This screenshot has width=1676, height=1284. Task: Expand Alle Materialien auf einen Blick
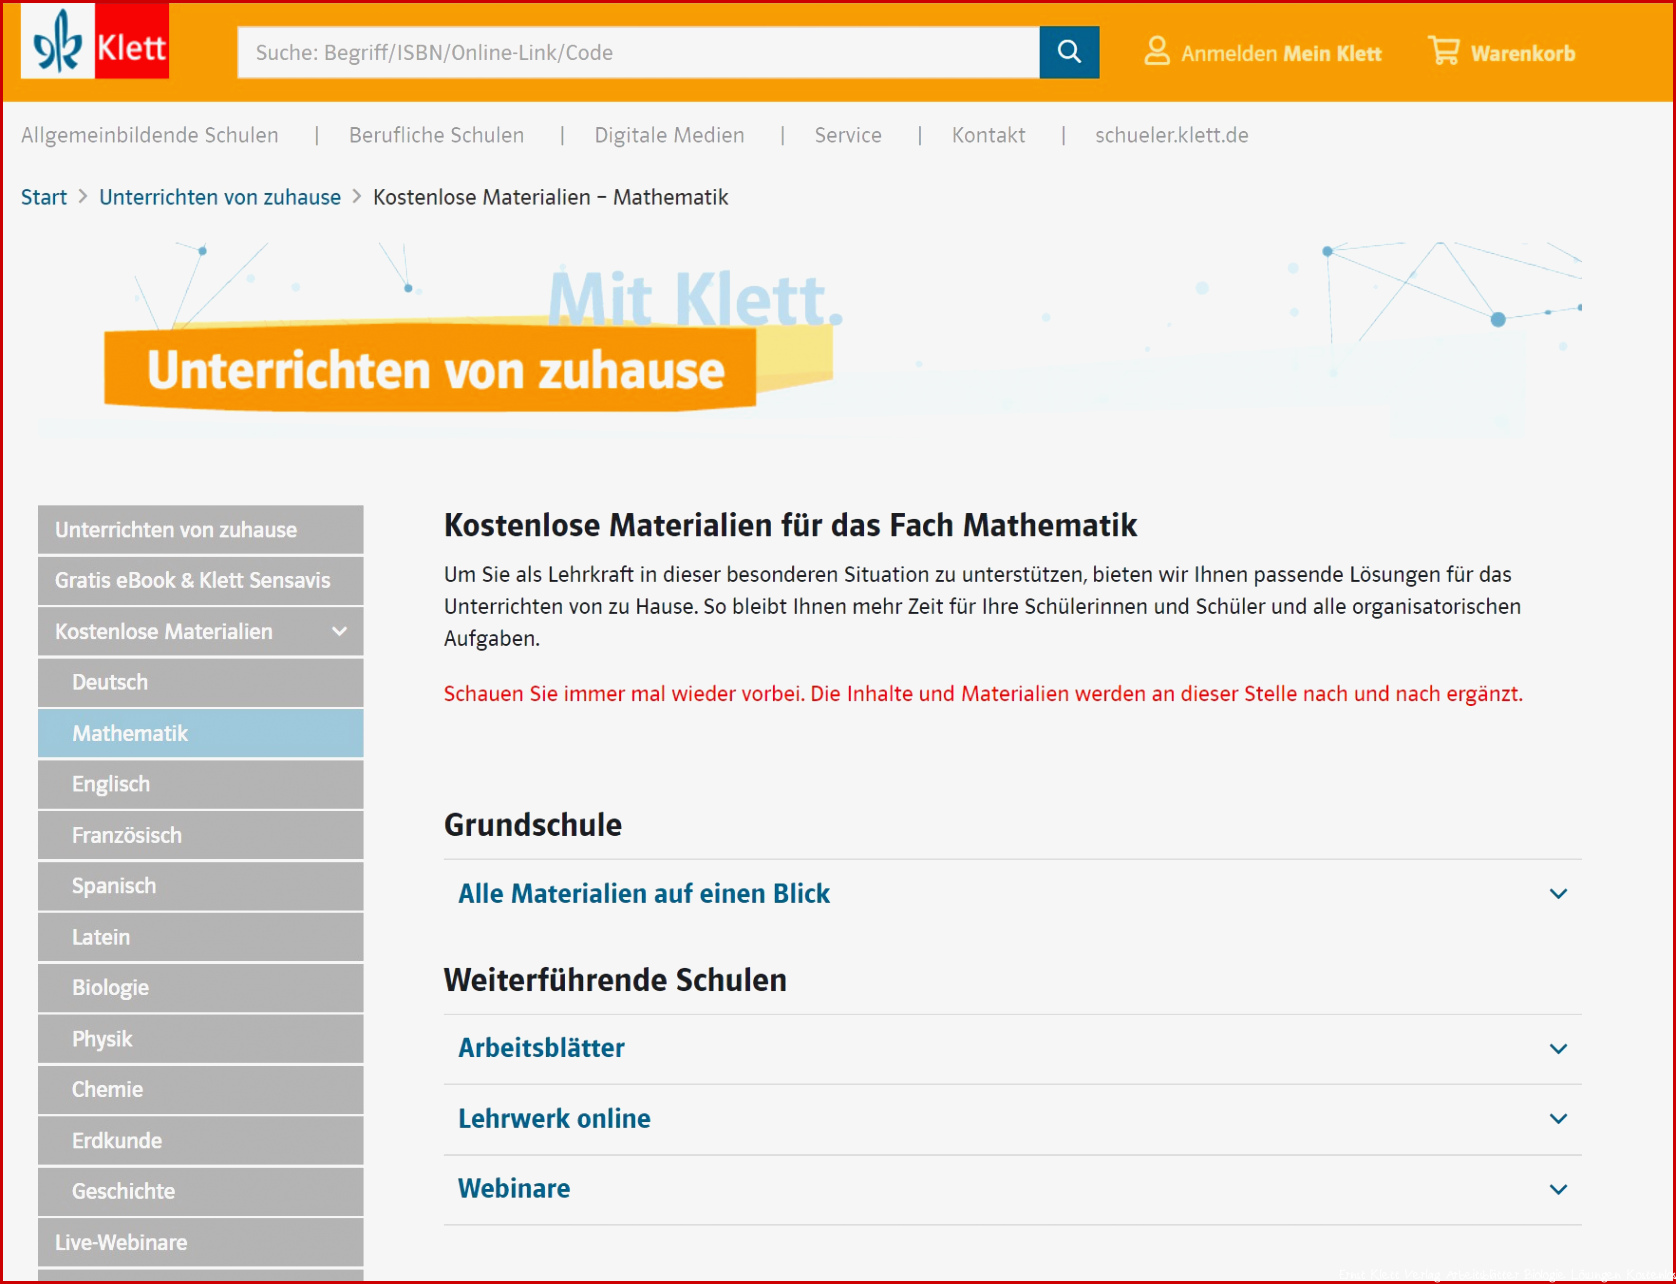click(1012, 893)
